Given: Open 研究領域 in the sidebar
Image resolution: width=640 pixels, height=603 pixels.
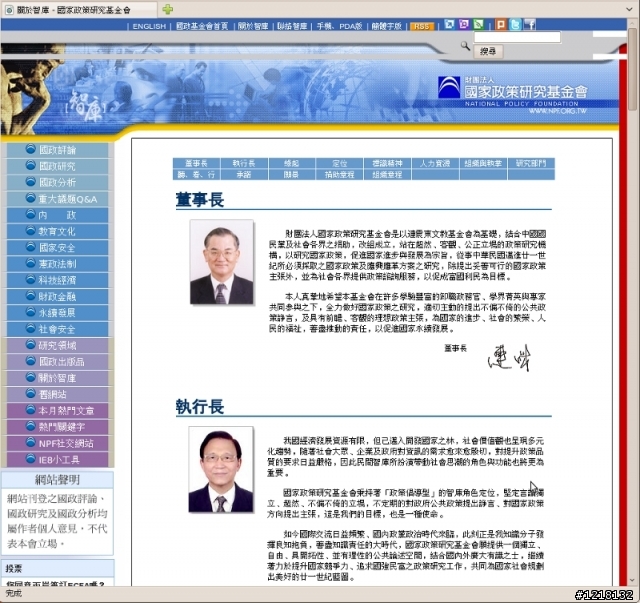Looking at the screenshot, I should point(57,346).
